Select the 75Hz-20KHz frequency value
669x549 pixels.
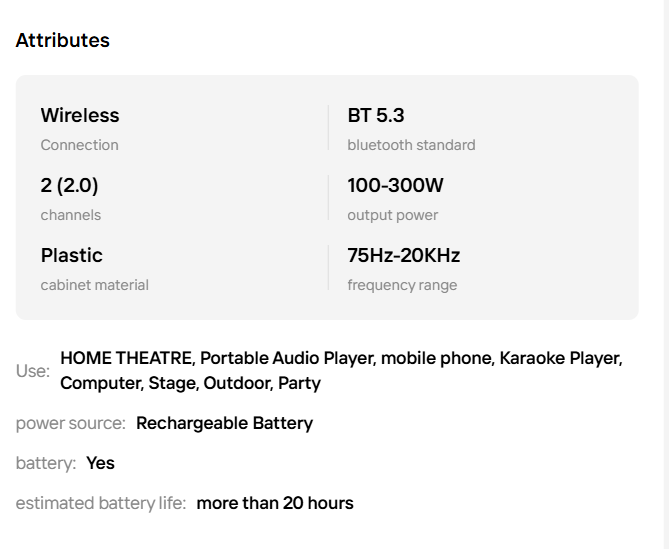[x=403, y=256]
